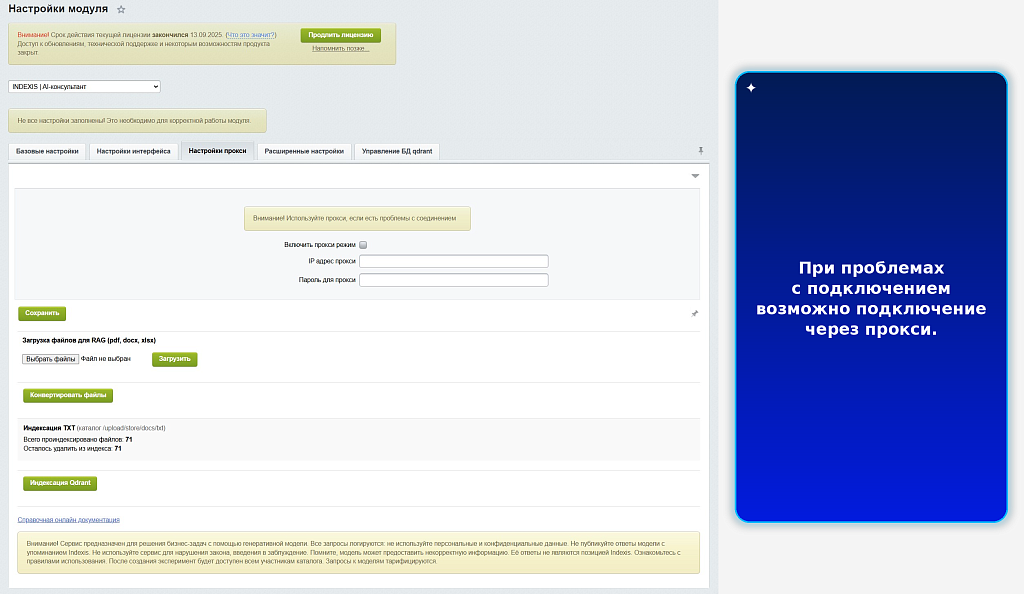The width and height of the screenshot is (1024, 594).
Task: Open Справочная онлайн документация link
Action: point(69,520)
